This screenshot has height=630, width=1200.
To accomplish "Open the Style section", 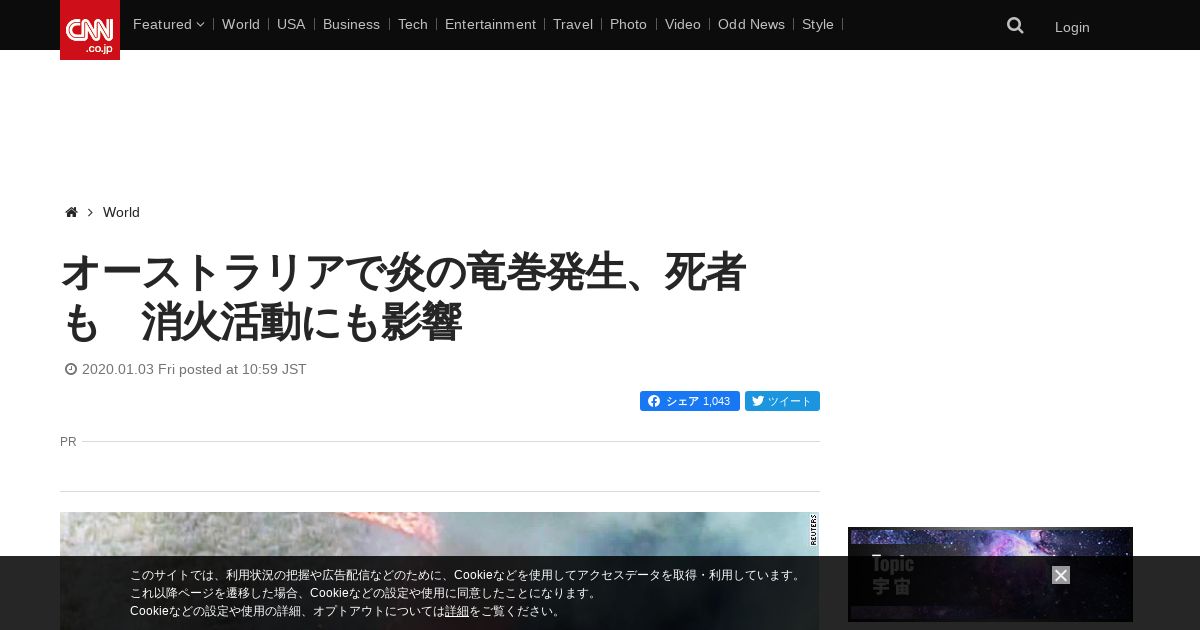I will coord(818,24).
